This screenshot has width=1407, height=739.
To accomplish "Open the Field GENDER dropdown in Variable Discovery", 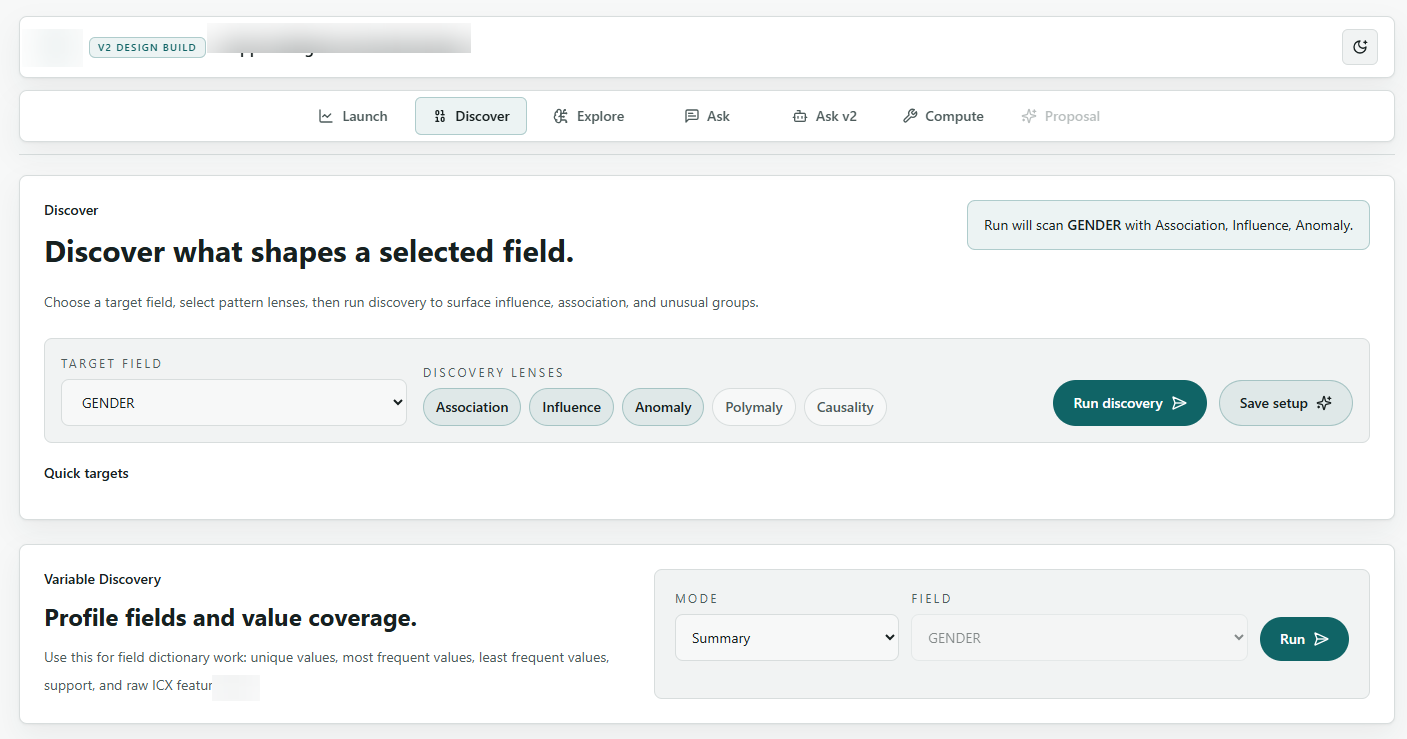I will coord(1079,638).
